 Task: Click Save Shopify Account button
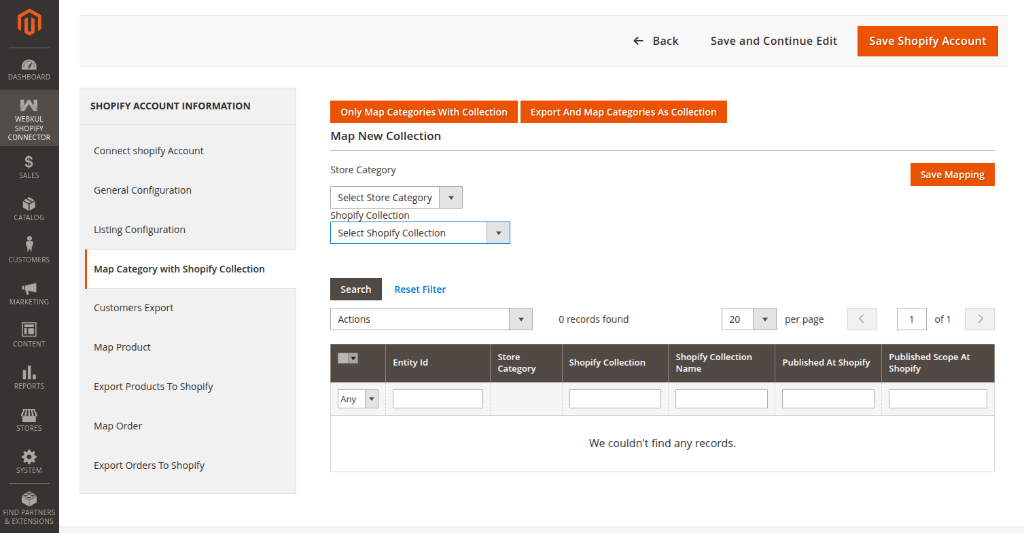click(x=927, y=41)
